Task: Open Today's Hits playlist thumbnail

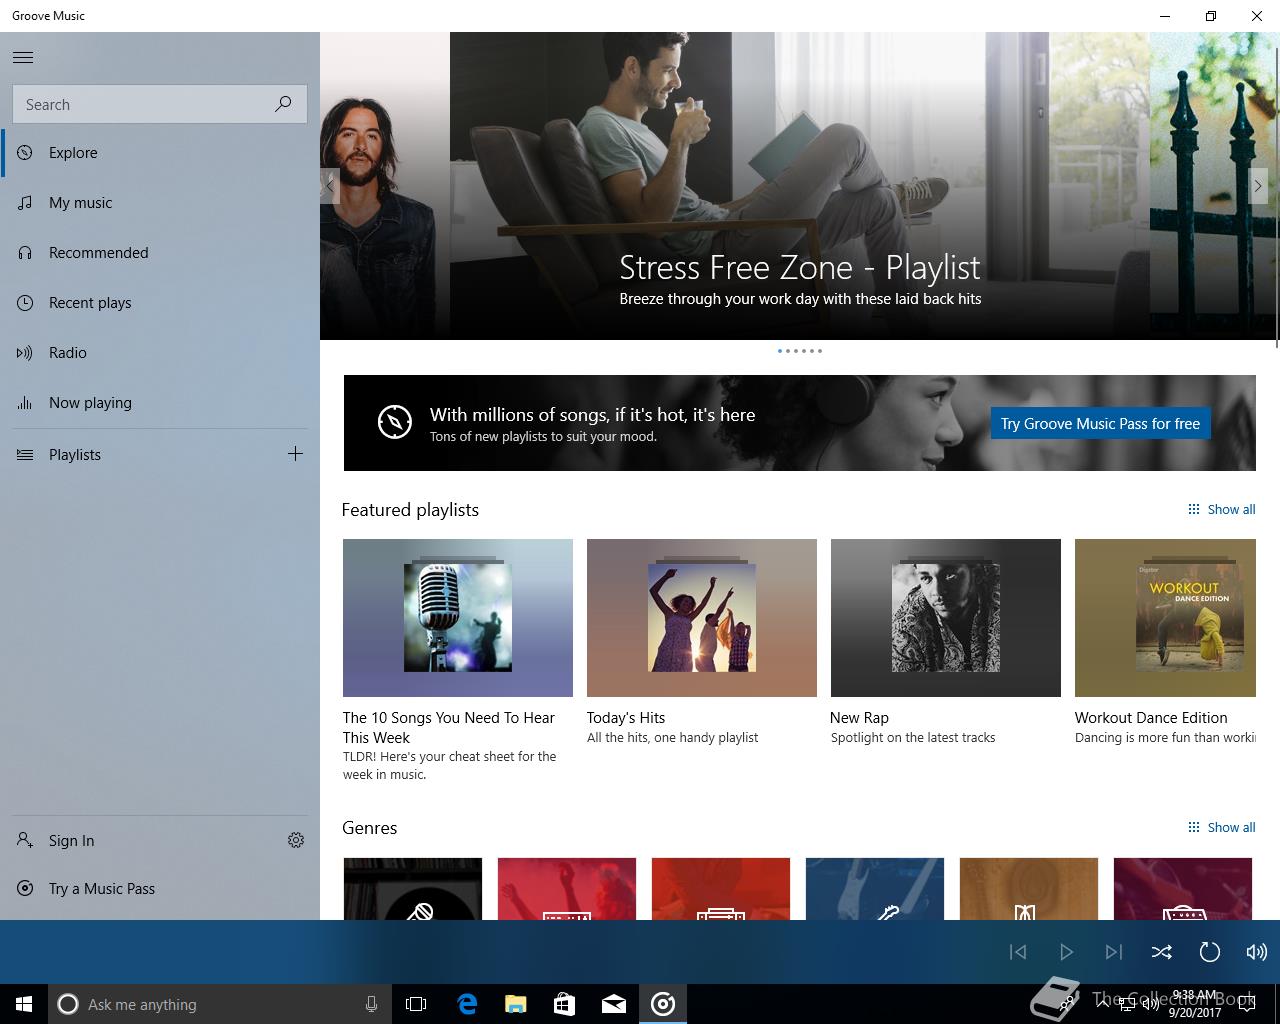Action: tap(702, 618)
